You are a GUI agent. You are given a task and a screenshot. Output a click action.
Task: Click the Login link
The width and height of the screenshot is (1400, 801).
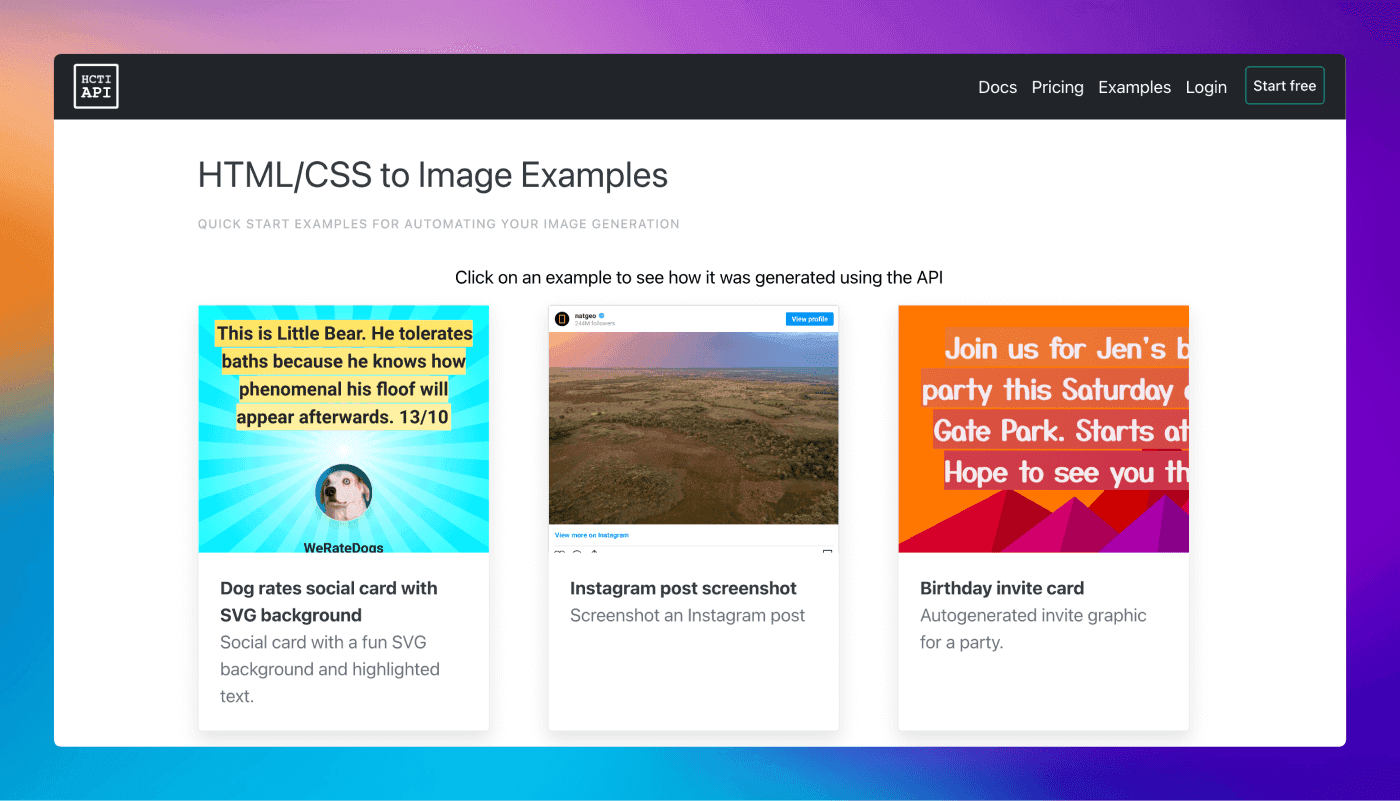[x=1206, y=87]
